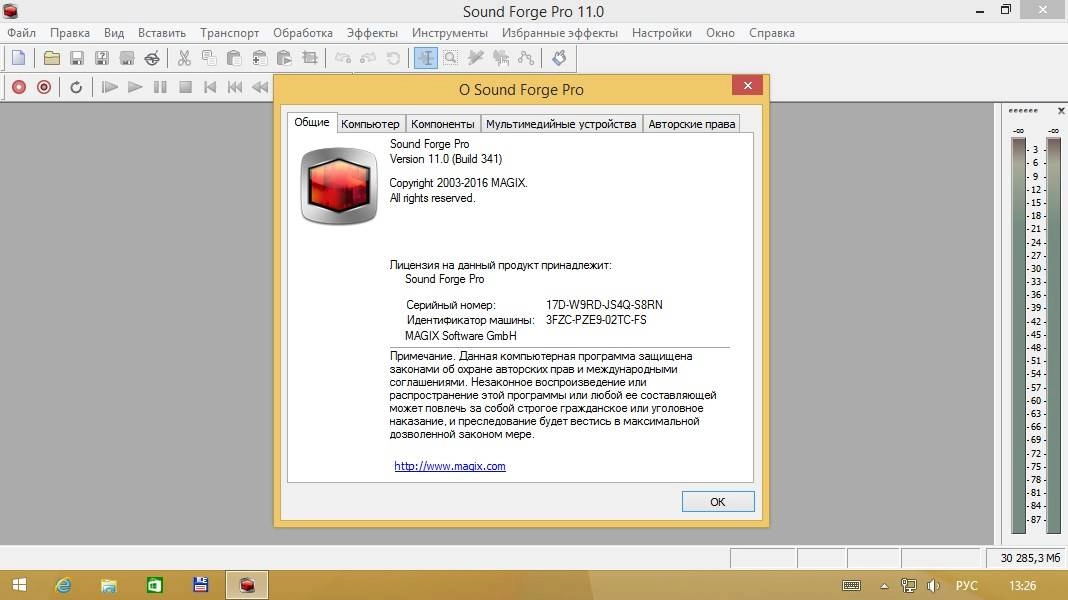Open the Окно menu
1068x600 pixels.
pyautogui.click(x=720, y=33)
